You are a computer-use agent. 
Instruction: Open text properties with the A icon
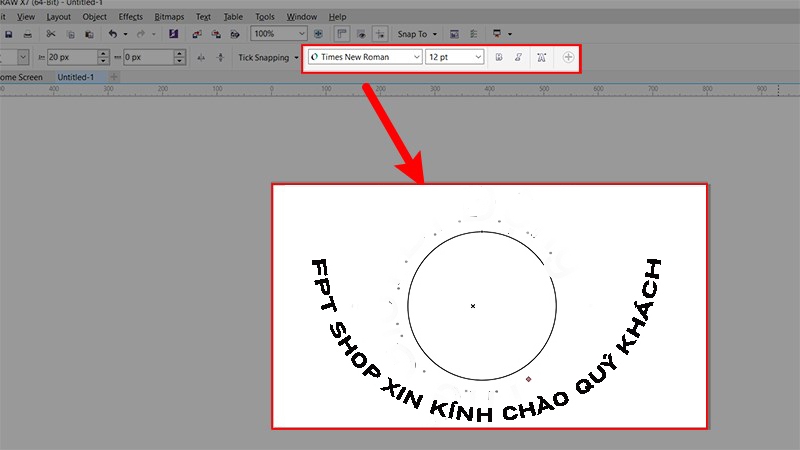[542, 57]
